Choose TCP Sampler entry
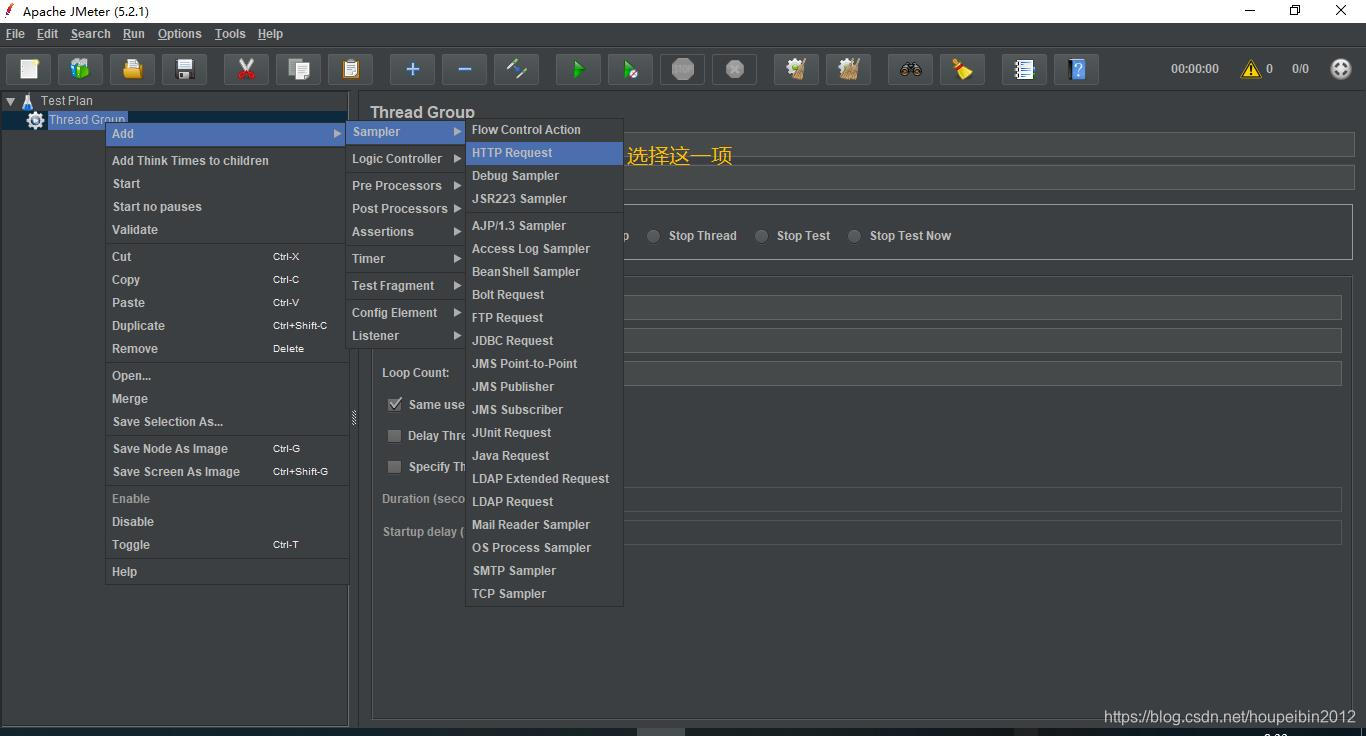 544,594
